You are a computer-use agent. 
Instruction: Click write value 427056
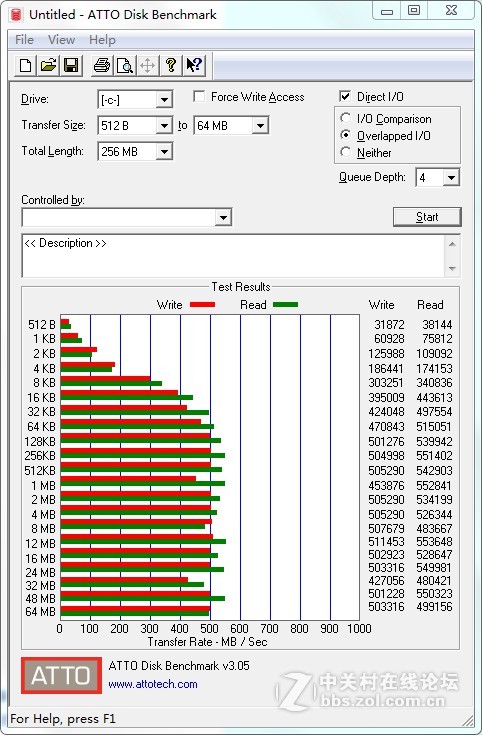click(x=386, y=580)
